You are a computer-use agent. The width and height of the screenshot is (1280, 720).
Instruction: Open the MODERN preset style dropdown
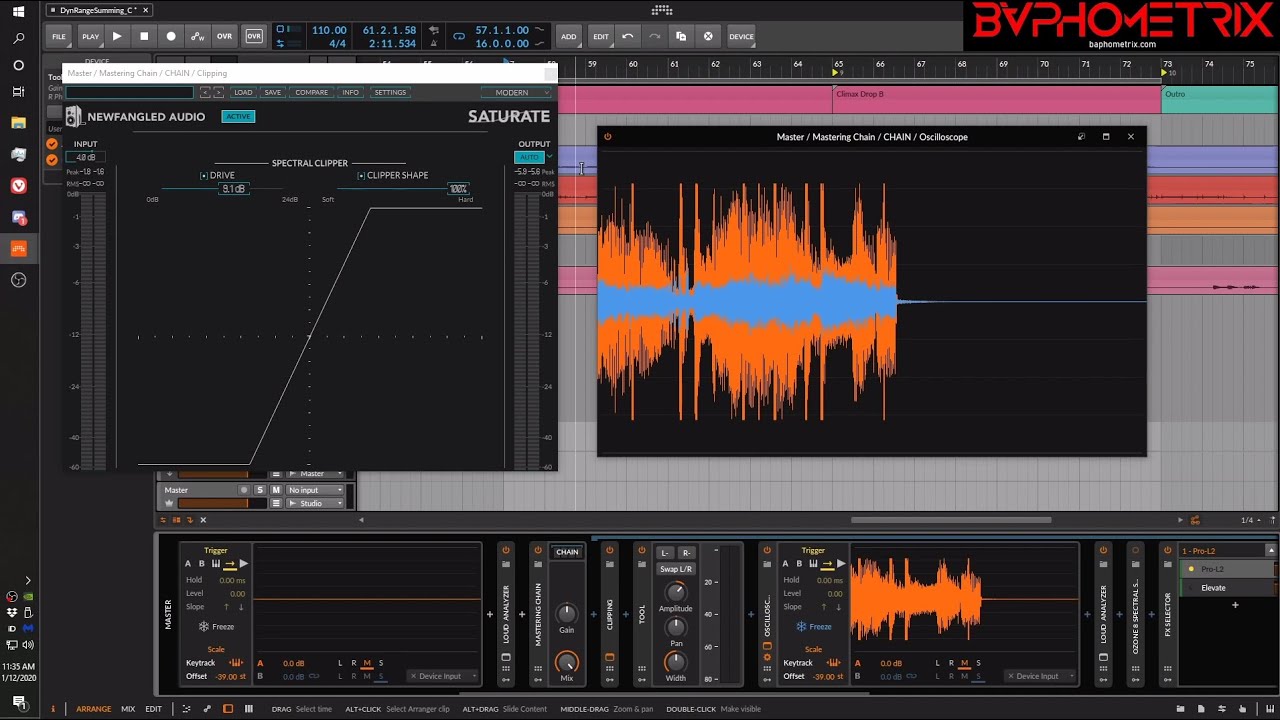click(517, 92)
